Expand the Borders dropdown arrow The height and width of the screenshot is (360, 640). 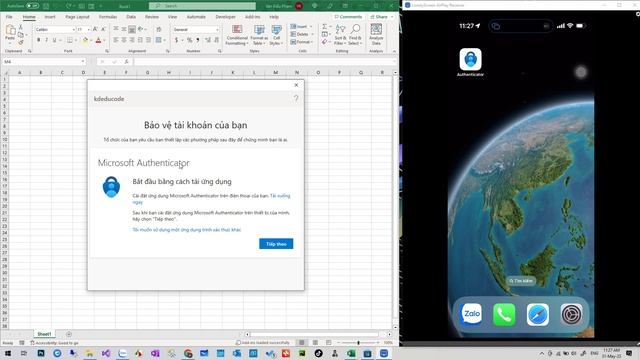[x=76, y=40]
